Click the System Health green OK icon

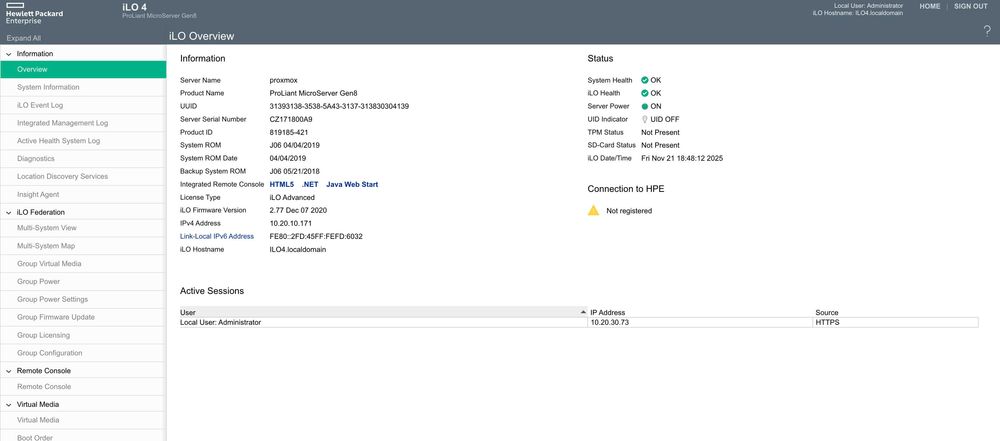click(x=645, y=80)
